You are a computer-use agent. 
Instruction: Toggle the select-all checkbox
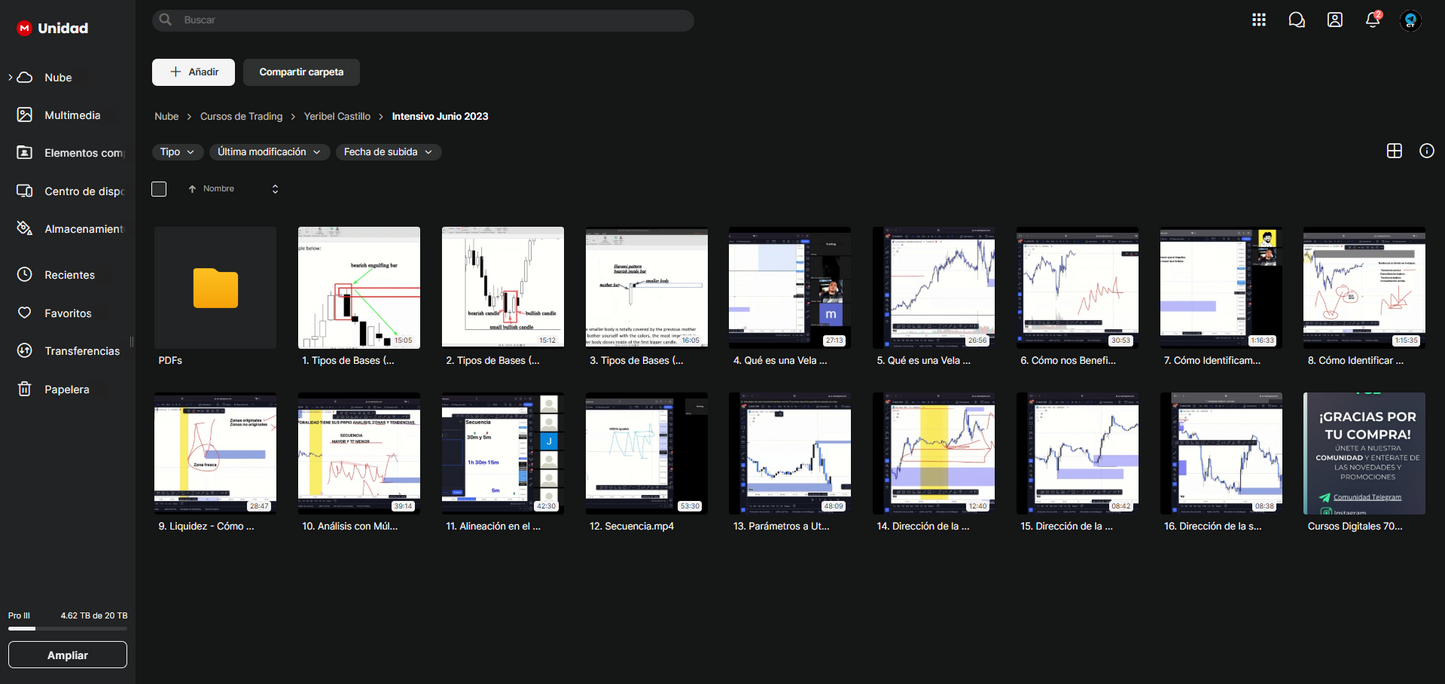pyautogui.click(x=159, y=189)
